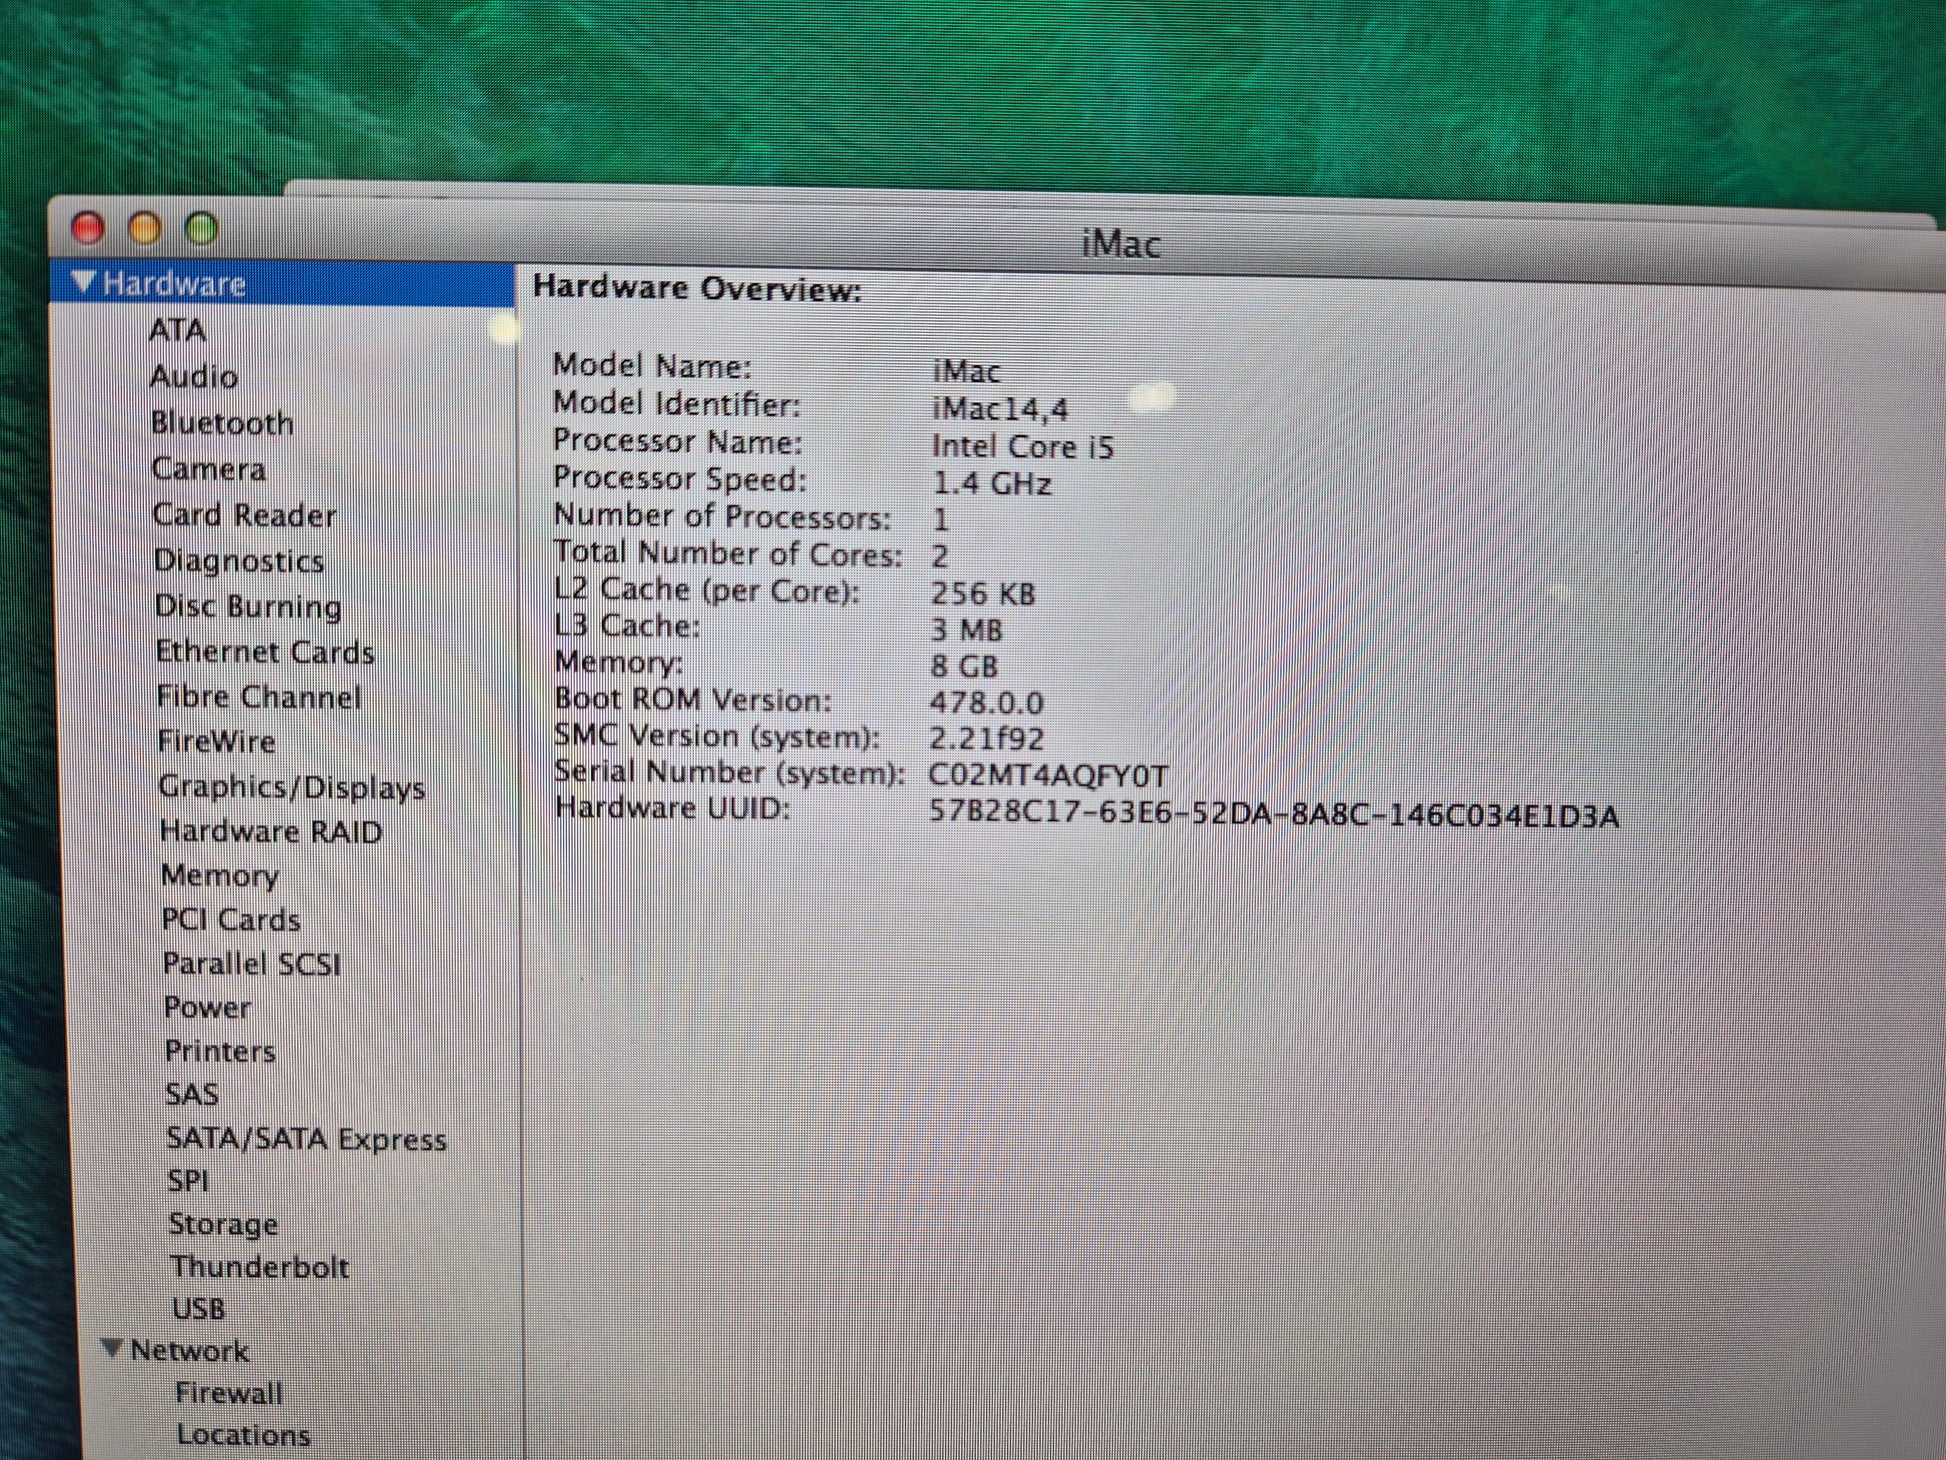Open the Bluetooth hardware section
1946x1460 pixels.
222,423
